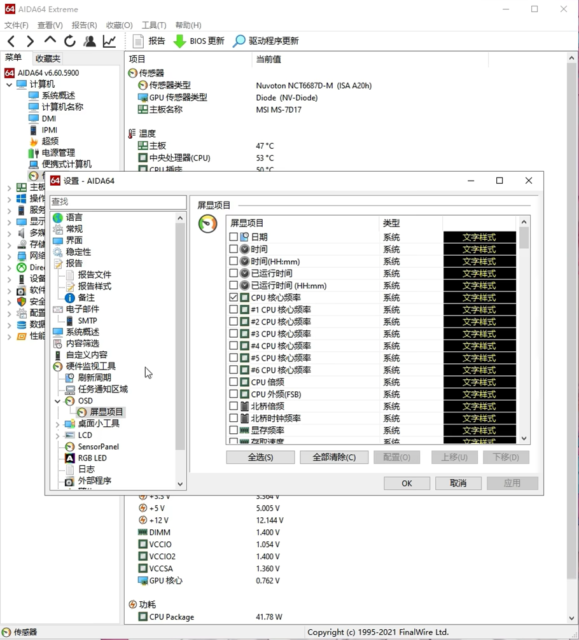579x640 pixels.
Task: Open the 报告(R) menu
Action: pyautogui.click(x=84, y=25)
